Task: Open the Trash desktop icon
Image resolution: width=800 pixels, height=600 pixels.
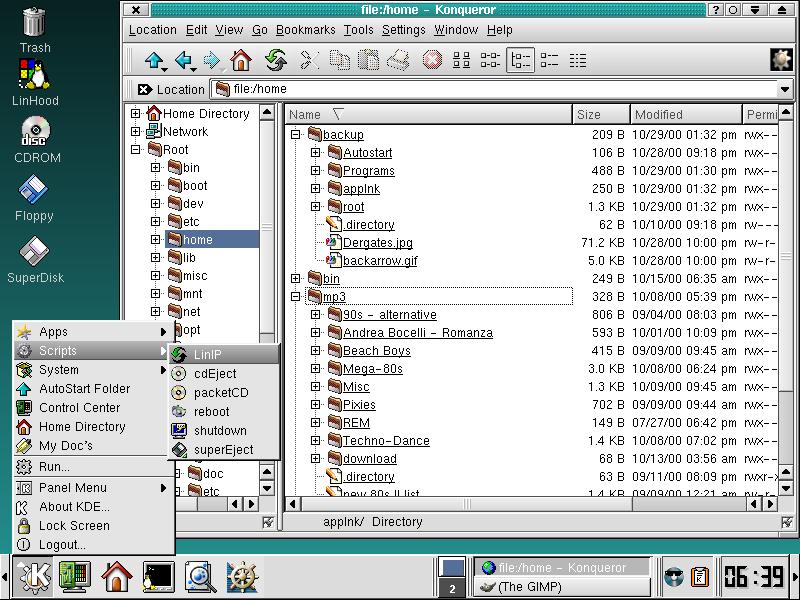Action: point(34,24)
